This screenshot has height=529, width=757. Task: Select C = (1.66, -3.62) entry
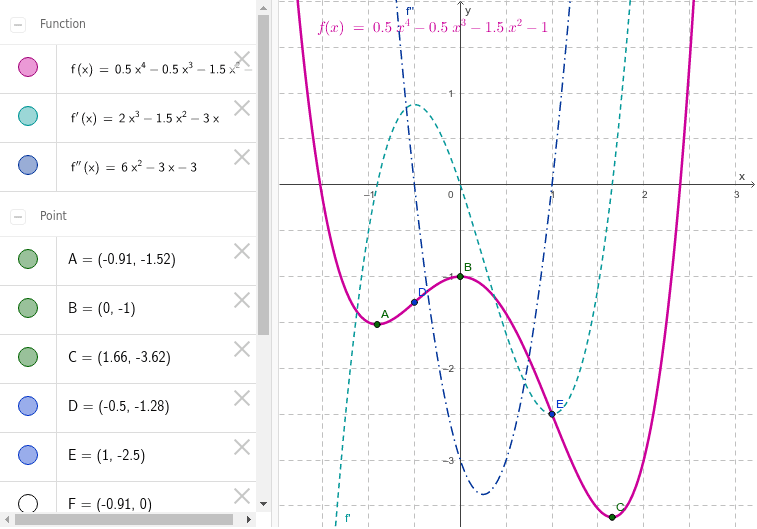pyautogui.click(x=119, y=357)
